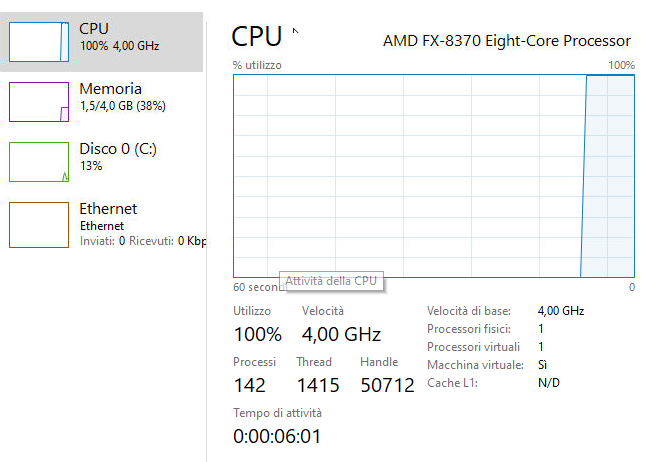Click the Handle count 50712
The image size is (647, 462).
point(386,386)
